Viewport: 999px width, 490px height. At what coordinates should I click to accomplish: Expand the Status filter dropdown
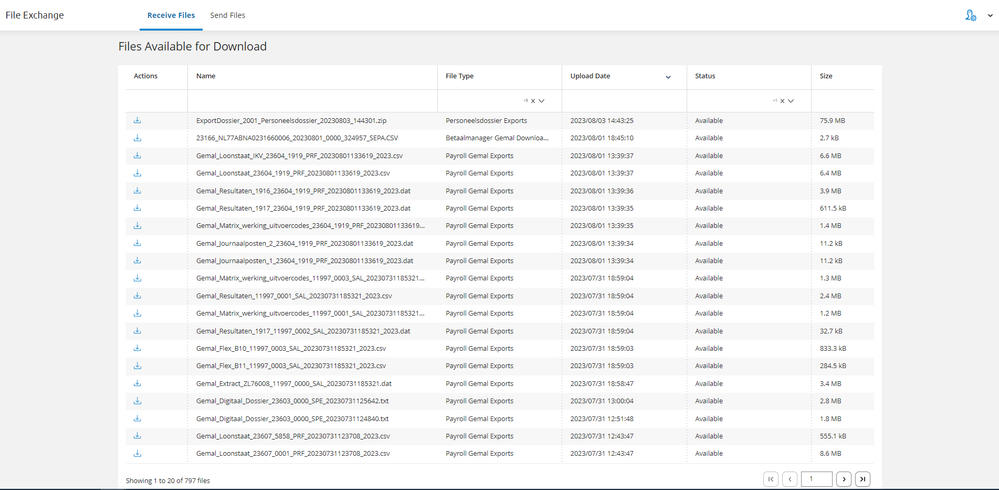point(793,101)
